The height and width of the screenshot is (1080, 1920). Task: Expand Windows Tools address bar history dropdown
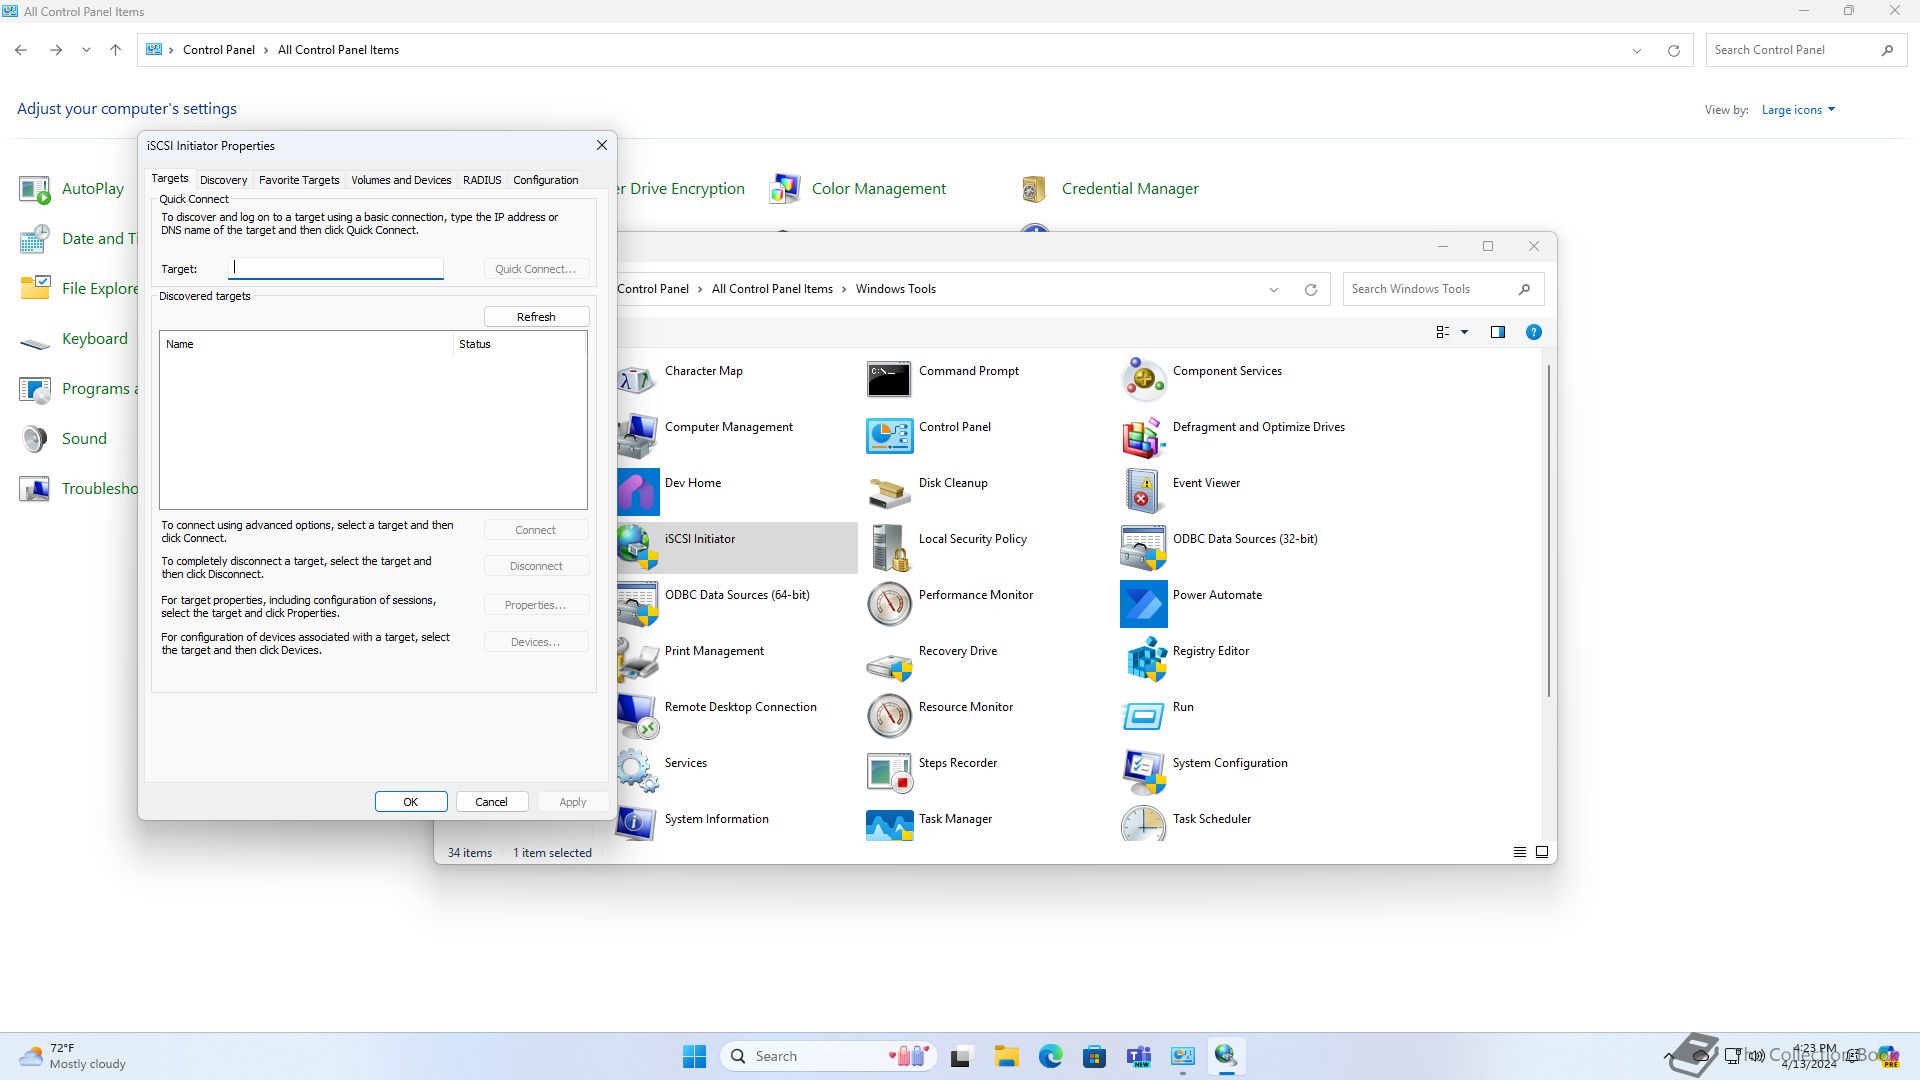(x=1274, y=290)
